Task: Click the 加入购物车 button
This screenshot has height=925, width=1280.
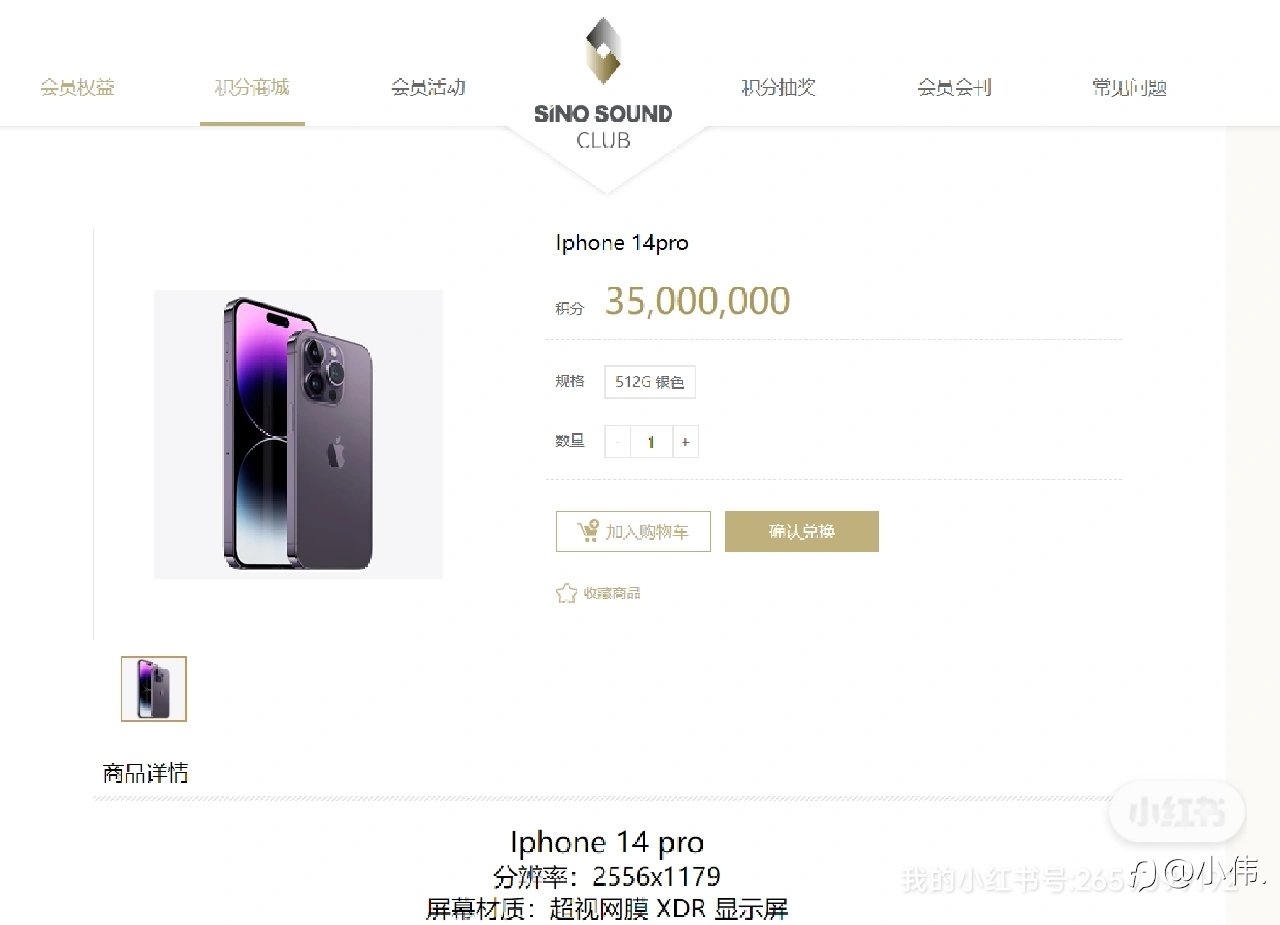Action: pyautogui.click(x=633, y=531)
